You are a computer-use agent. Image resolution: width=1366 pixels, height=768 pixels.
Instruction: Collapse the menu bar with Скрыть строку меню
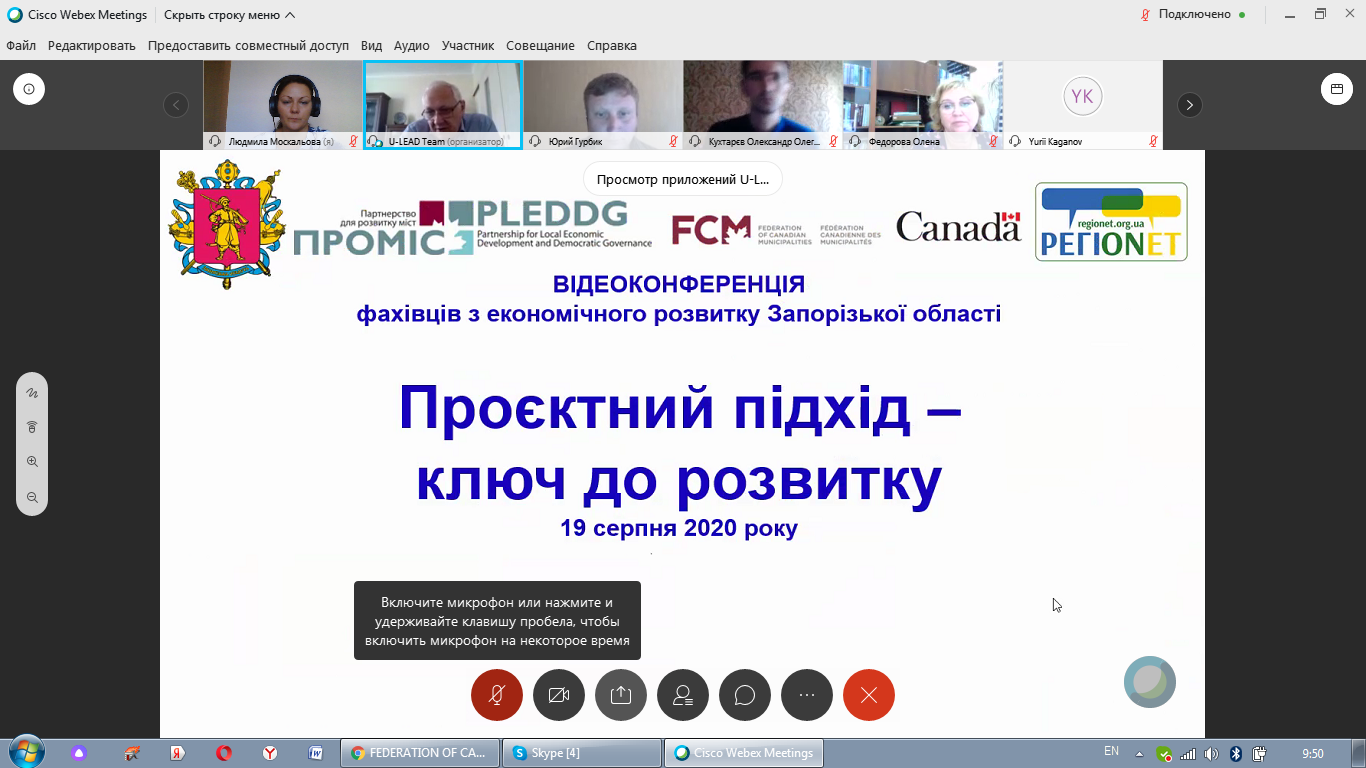(229, 15)
